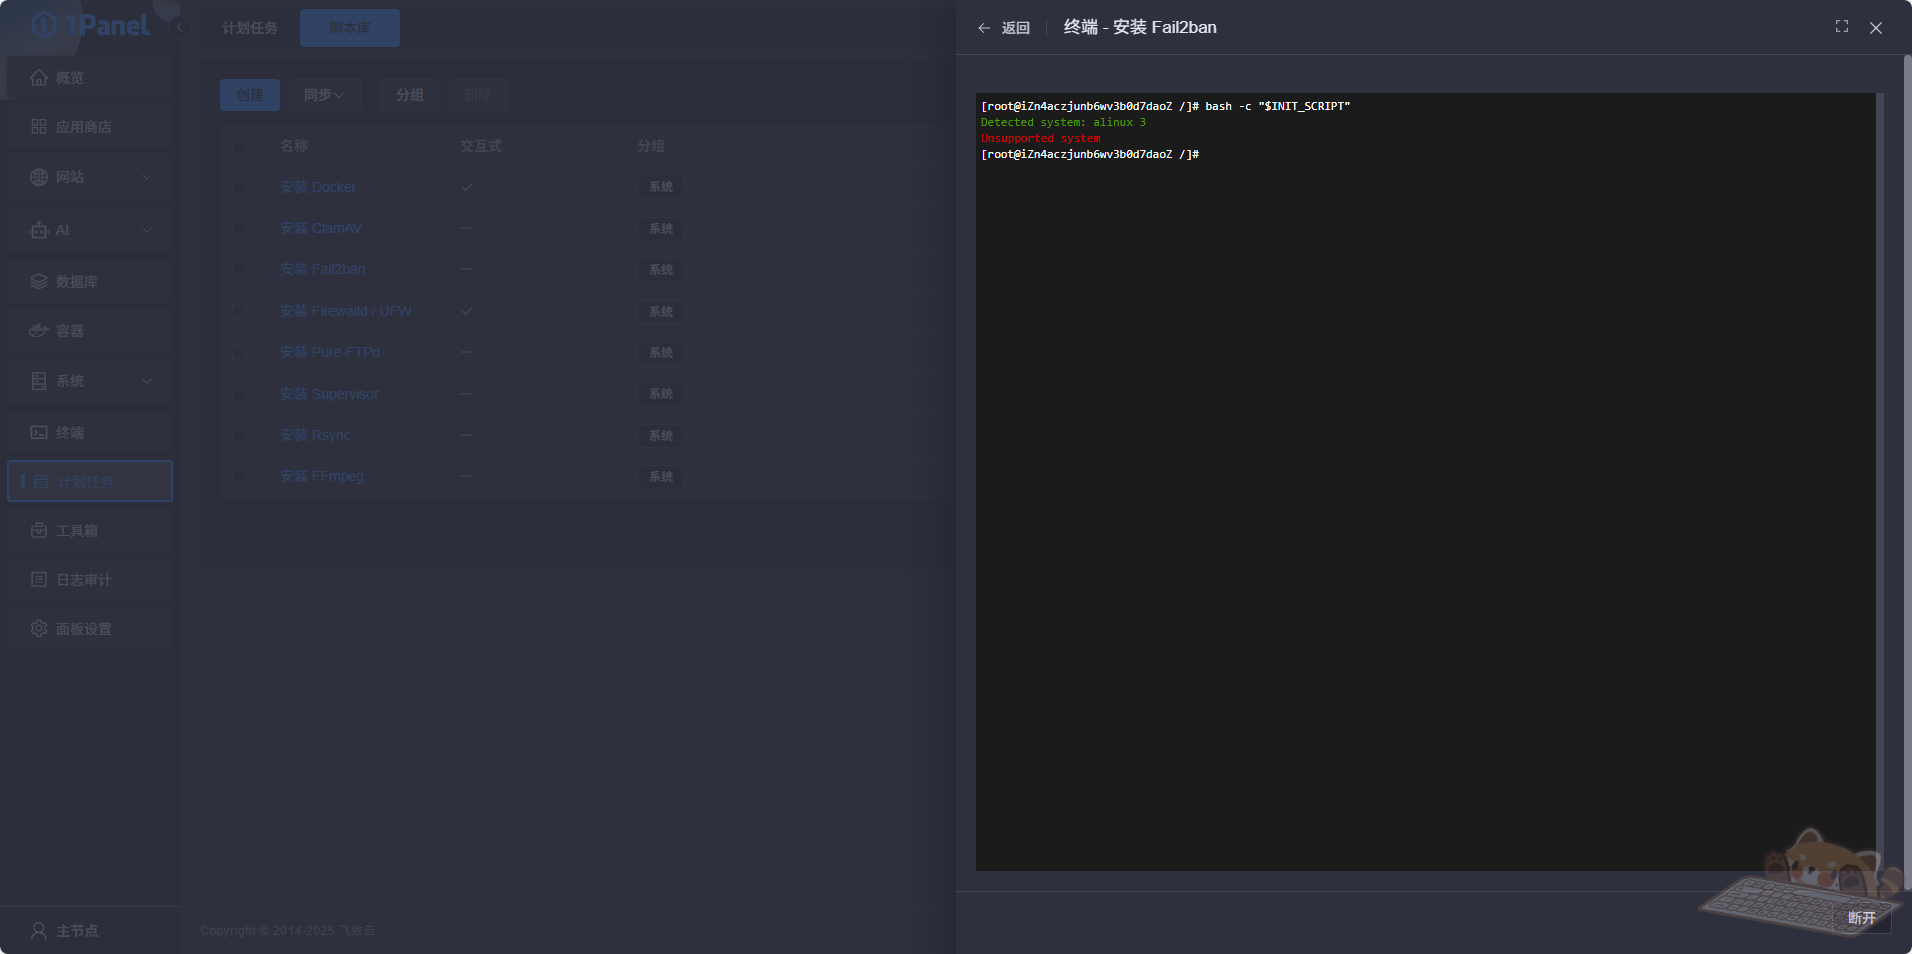Check the box for 安装 Docker row
1912x954 pixels.
pos(239,187)
